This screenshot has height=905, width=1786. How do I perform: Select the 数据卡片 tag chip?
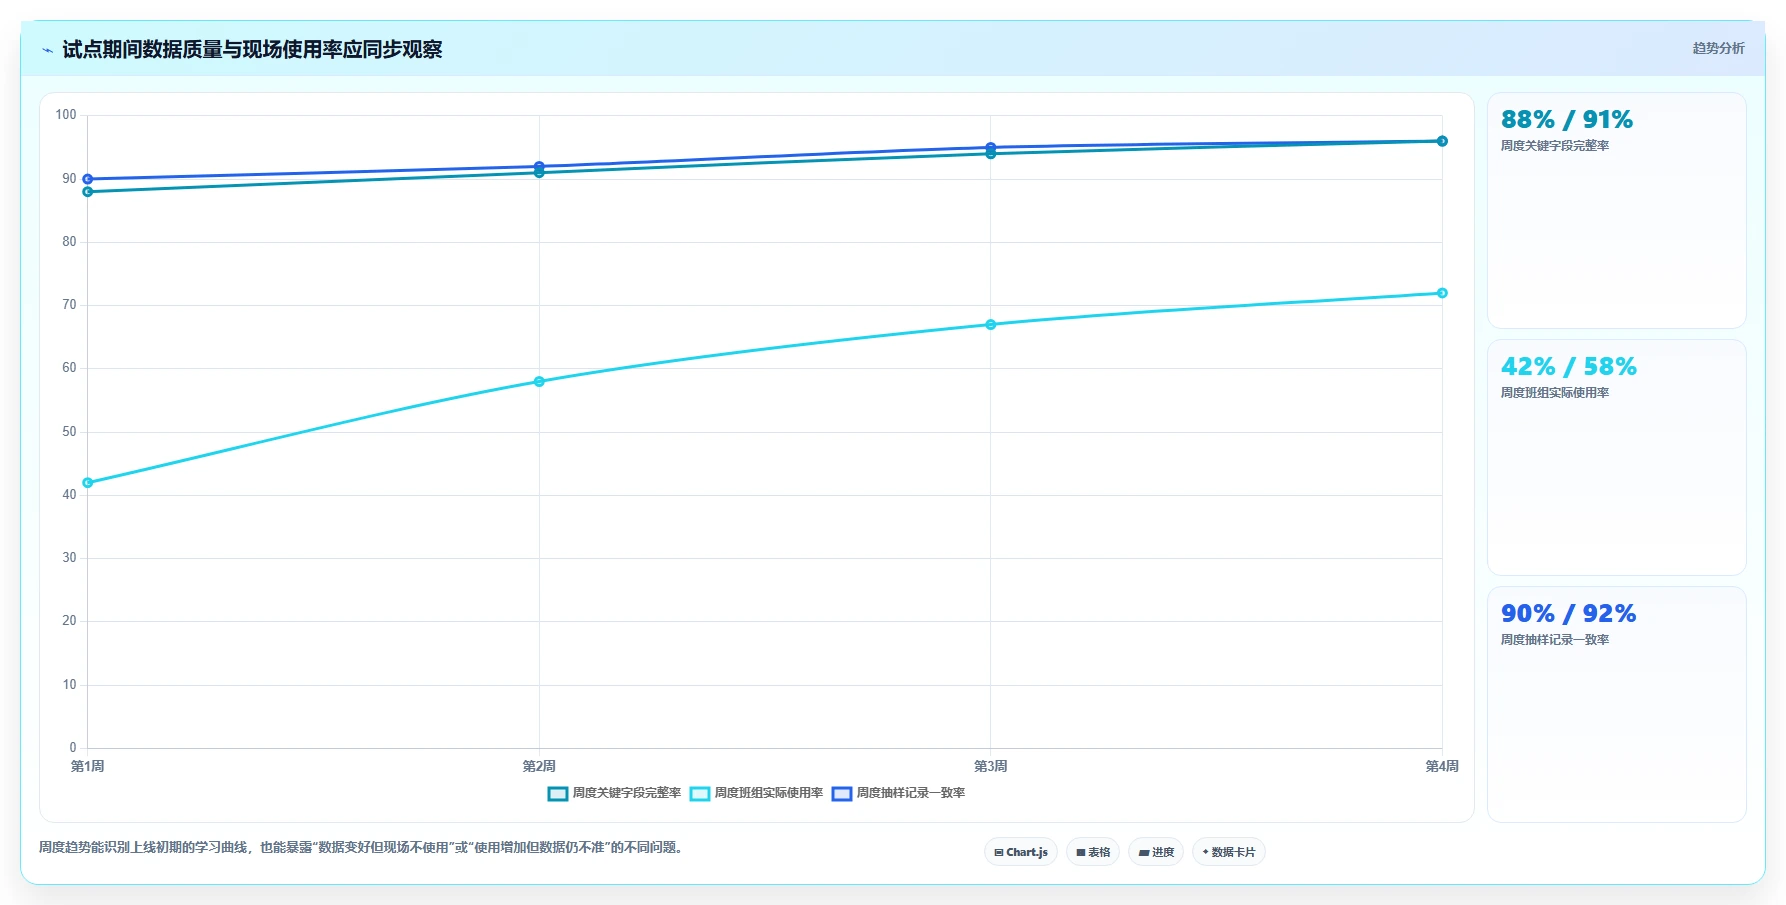1229,852
